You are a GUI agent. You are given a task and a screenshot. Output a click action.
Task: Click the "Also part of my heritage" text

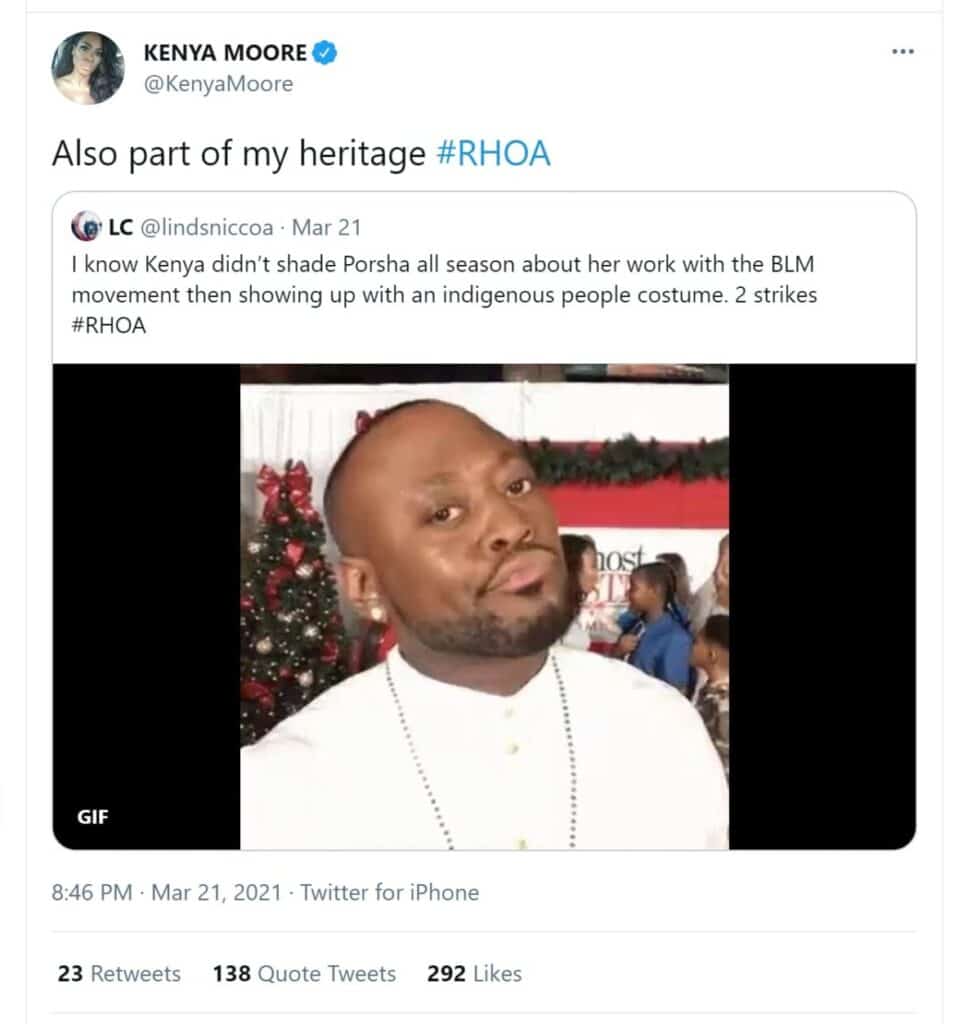(238, 155)
